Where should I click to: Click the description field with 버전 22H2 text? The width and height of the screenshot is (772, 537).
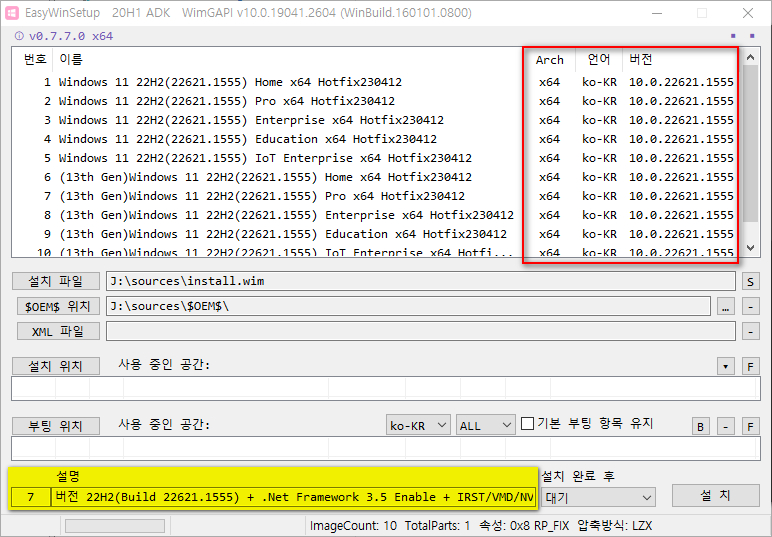pos(293,497)
